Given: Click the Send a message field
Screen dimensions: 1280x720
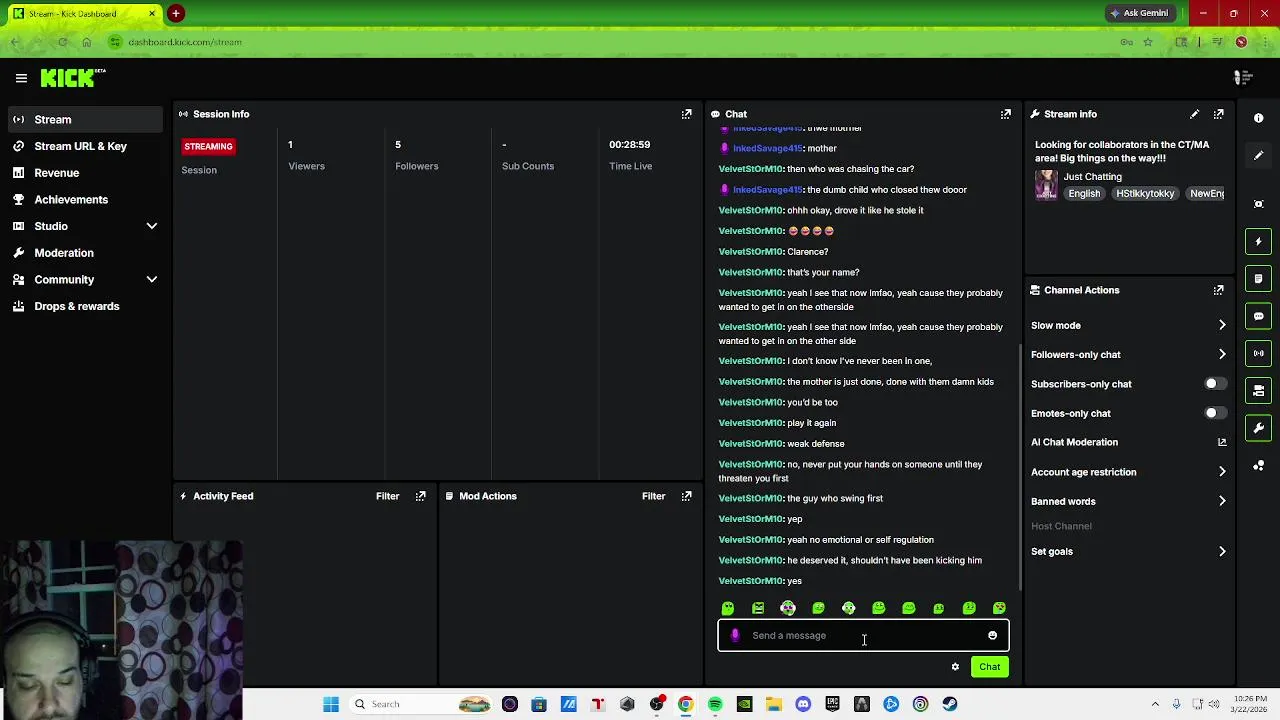Looking at the screenshot, I should point(863,636).
